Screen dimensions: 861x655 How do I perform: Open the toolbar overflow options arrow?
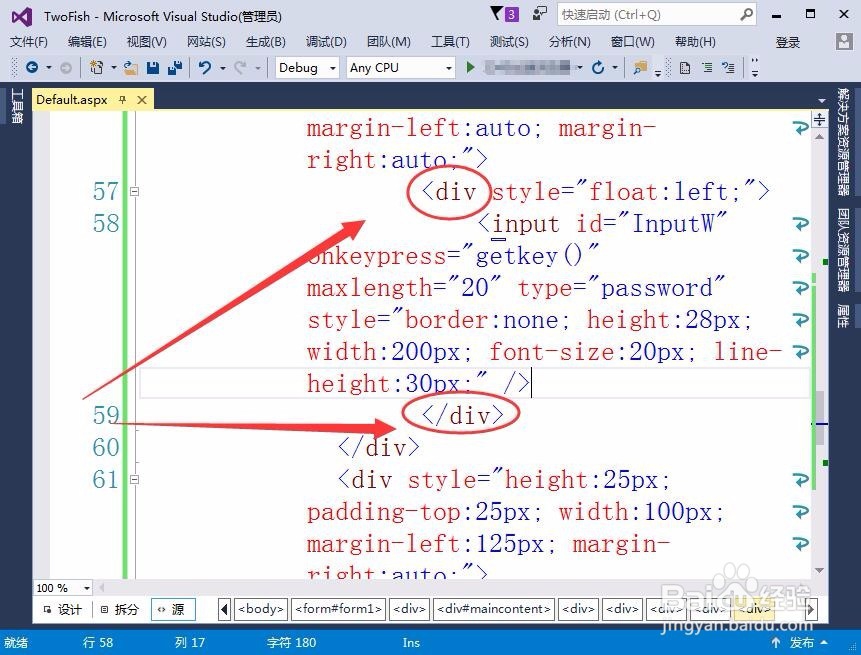[x=755, y=68]
